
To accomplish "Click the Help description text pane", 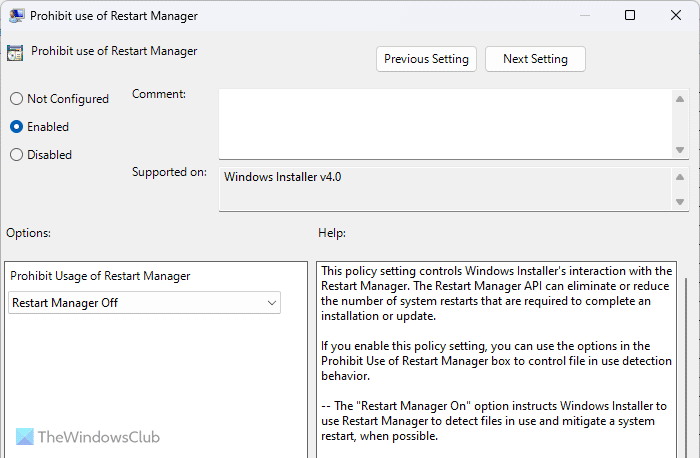I will coord(495,360).
